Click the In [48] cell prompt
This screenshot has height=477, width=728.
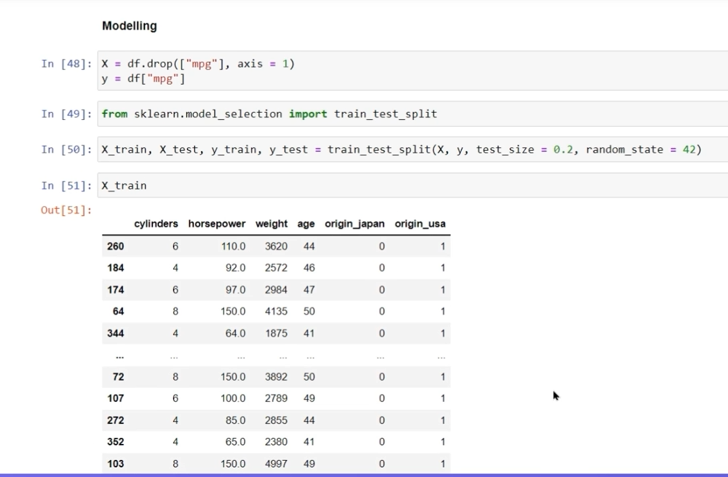66,64
